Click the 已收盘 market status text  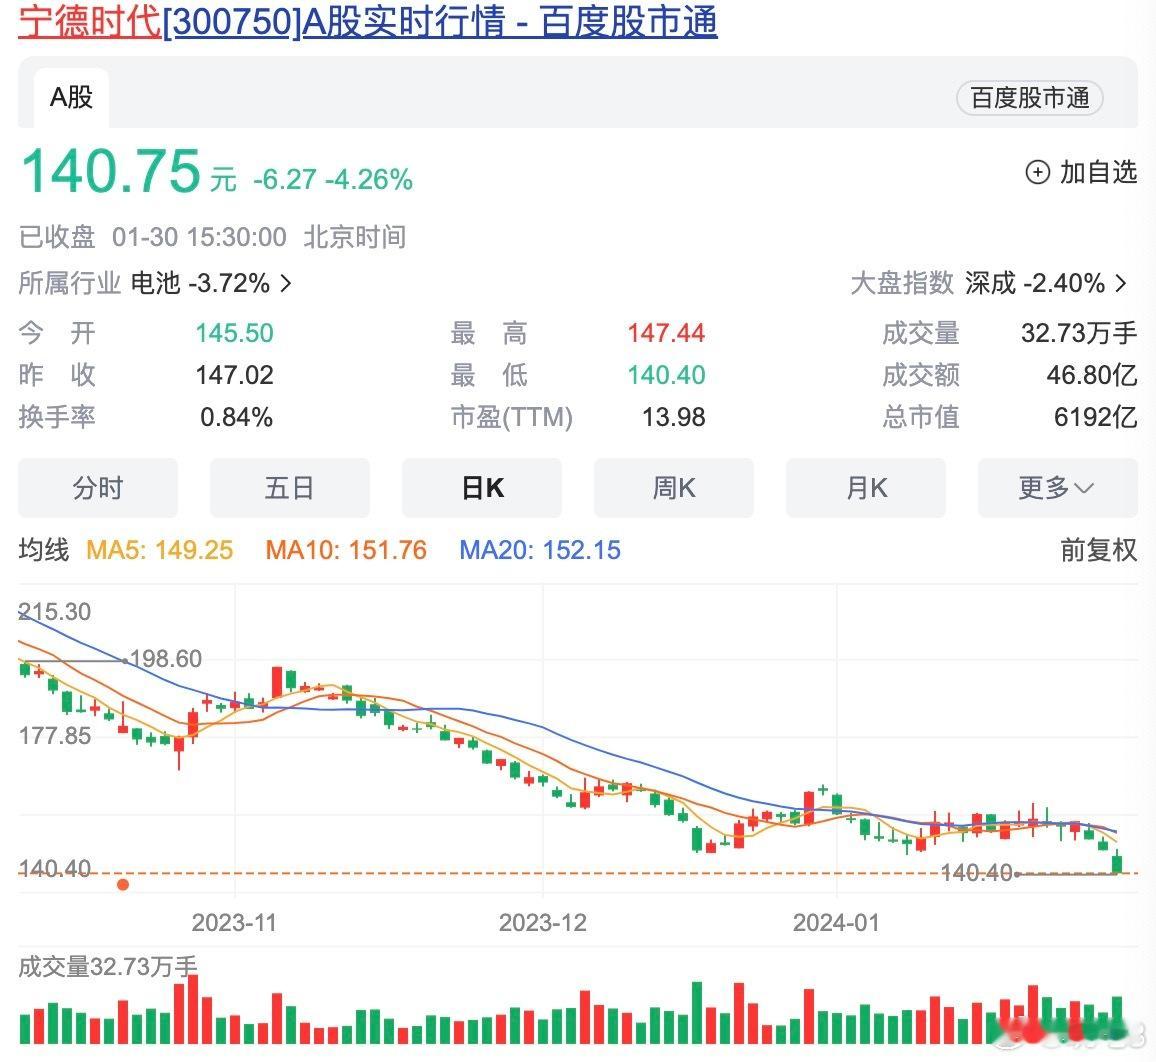pyautogui.click(x=57, y=237)
